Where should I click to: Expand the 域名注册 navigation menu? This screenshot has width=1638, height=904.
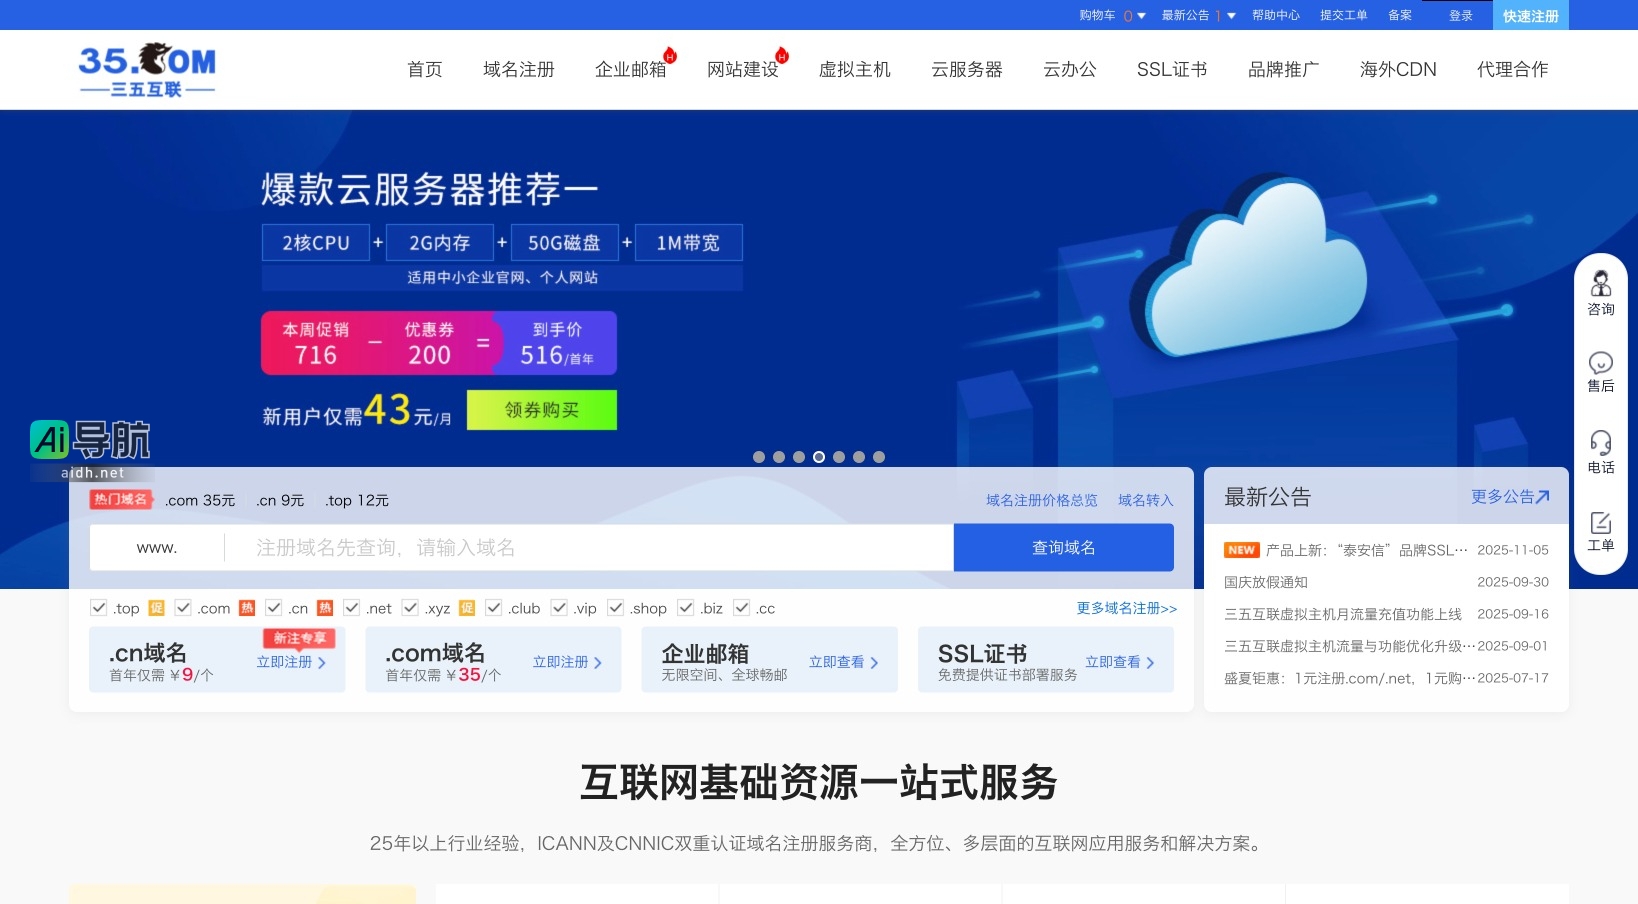[x=518, y=69]
